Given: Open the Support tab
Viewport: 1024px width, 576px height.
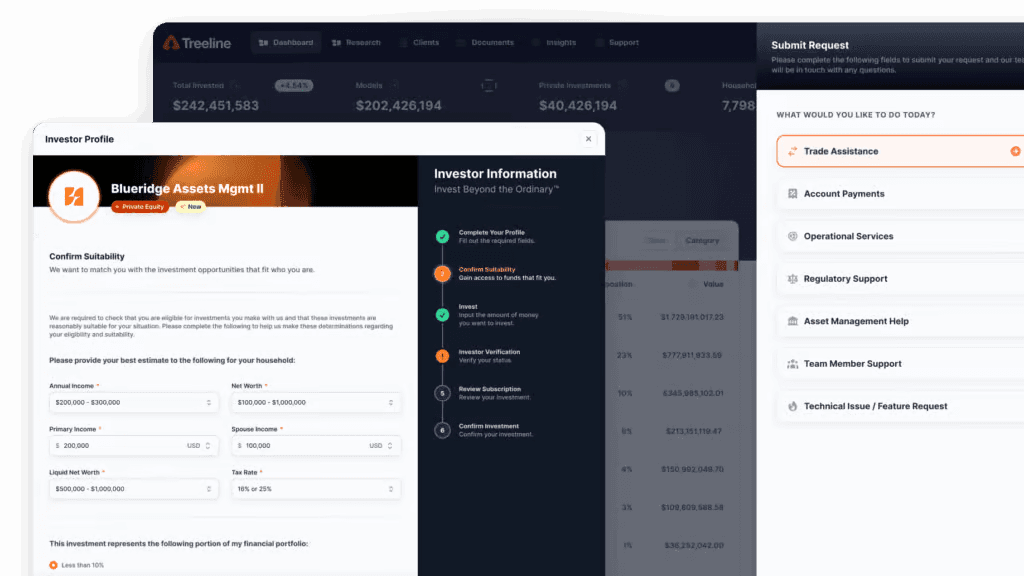Looking at the screenshot, I should (x=617, y=42).
